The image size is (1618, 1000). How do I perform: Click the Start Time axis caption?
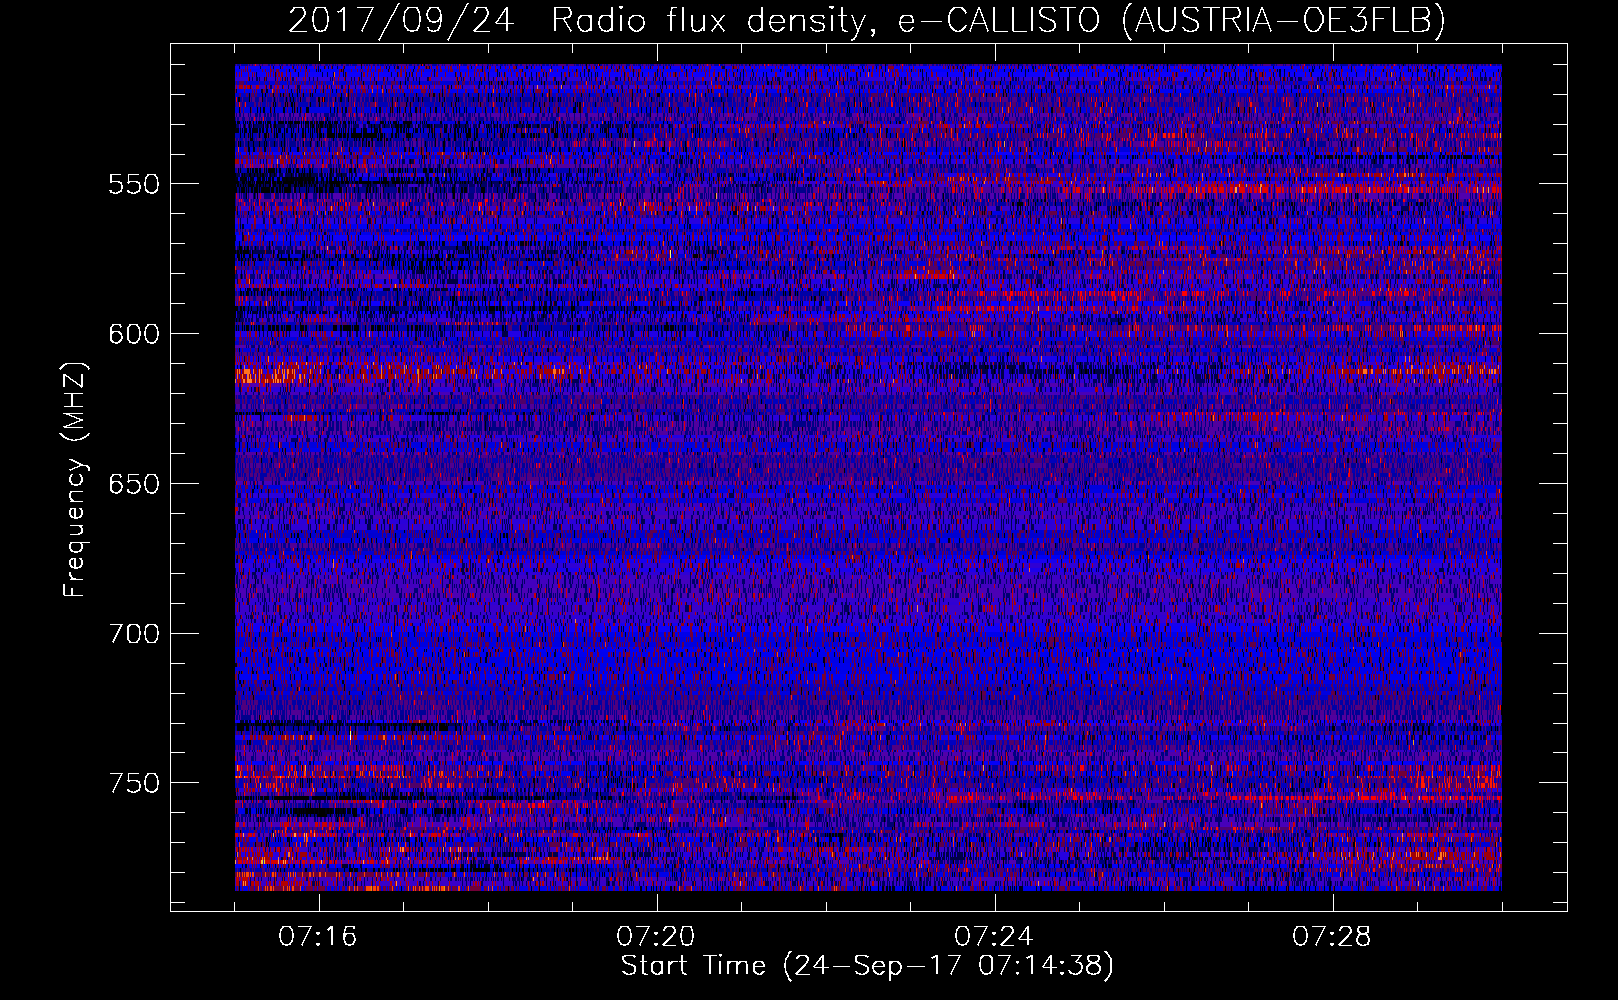(x=867, y=966)
